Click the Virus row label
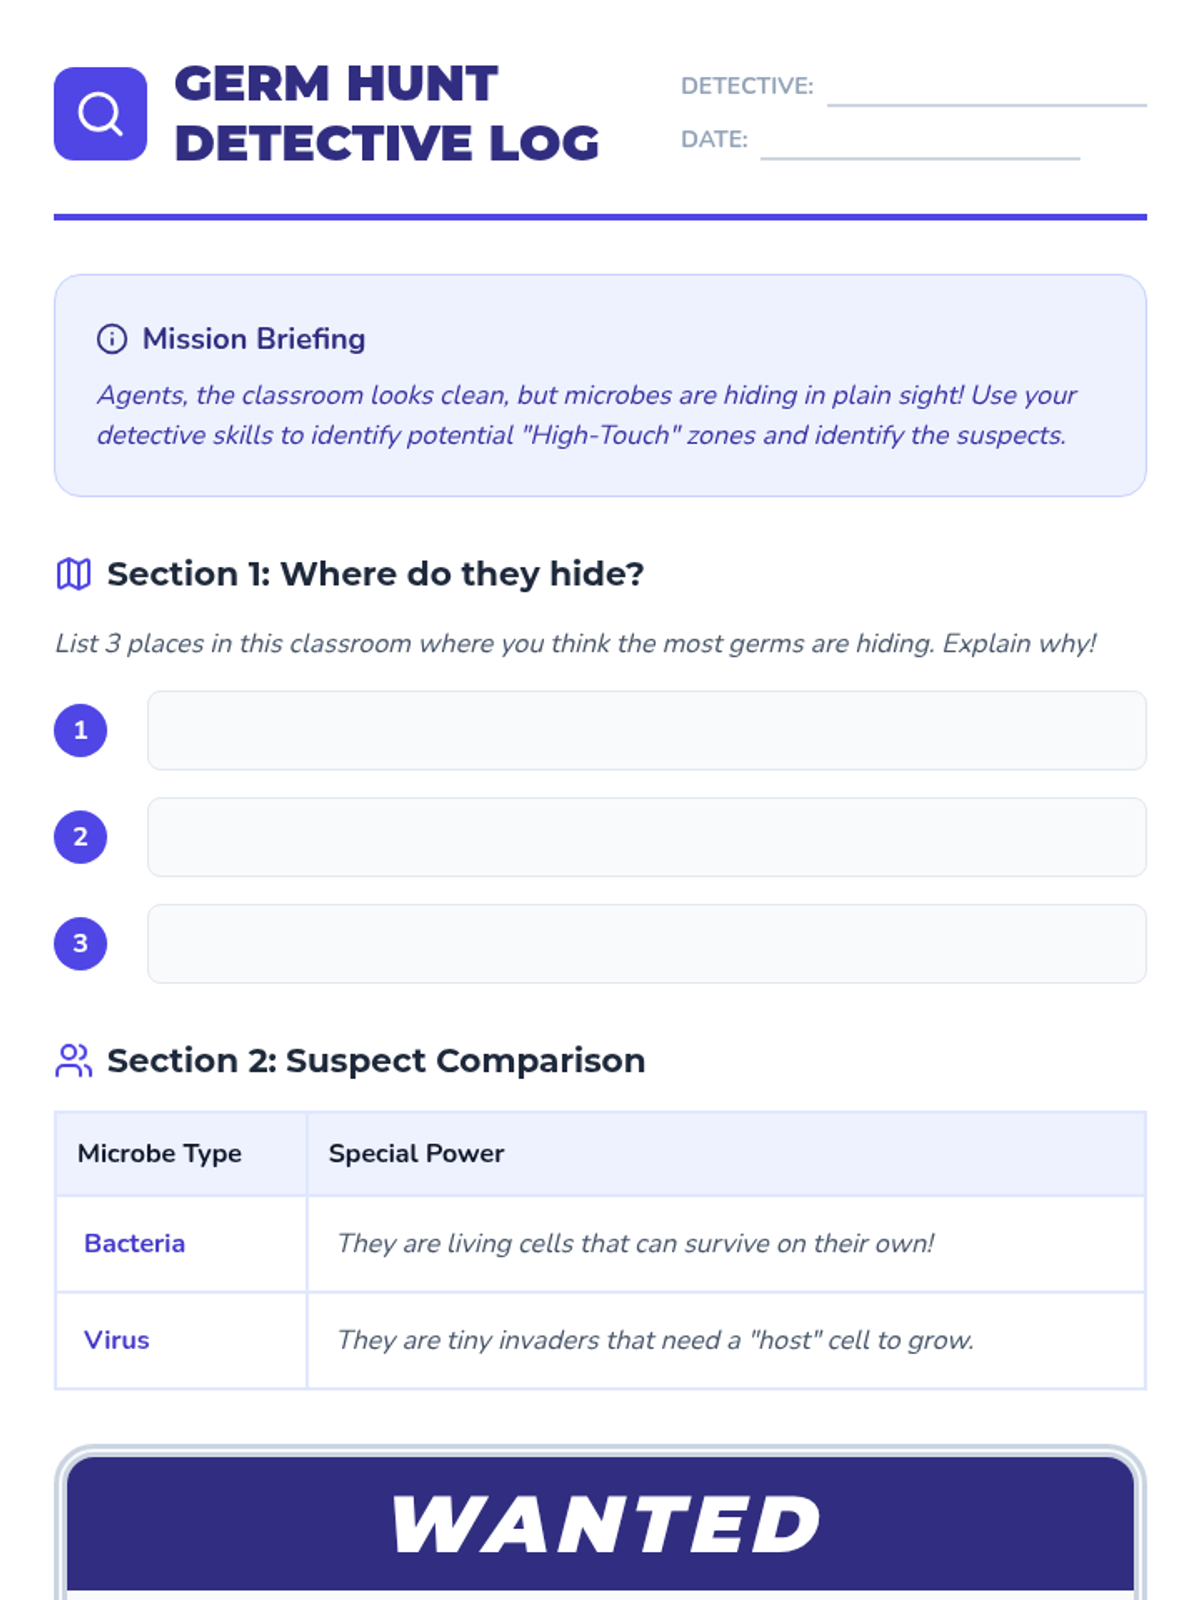The width and height of the screenshot is (1200, 1600). 117,1340
